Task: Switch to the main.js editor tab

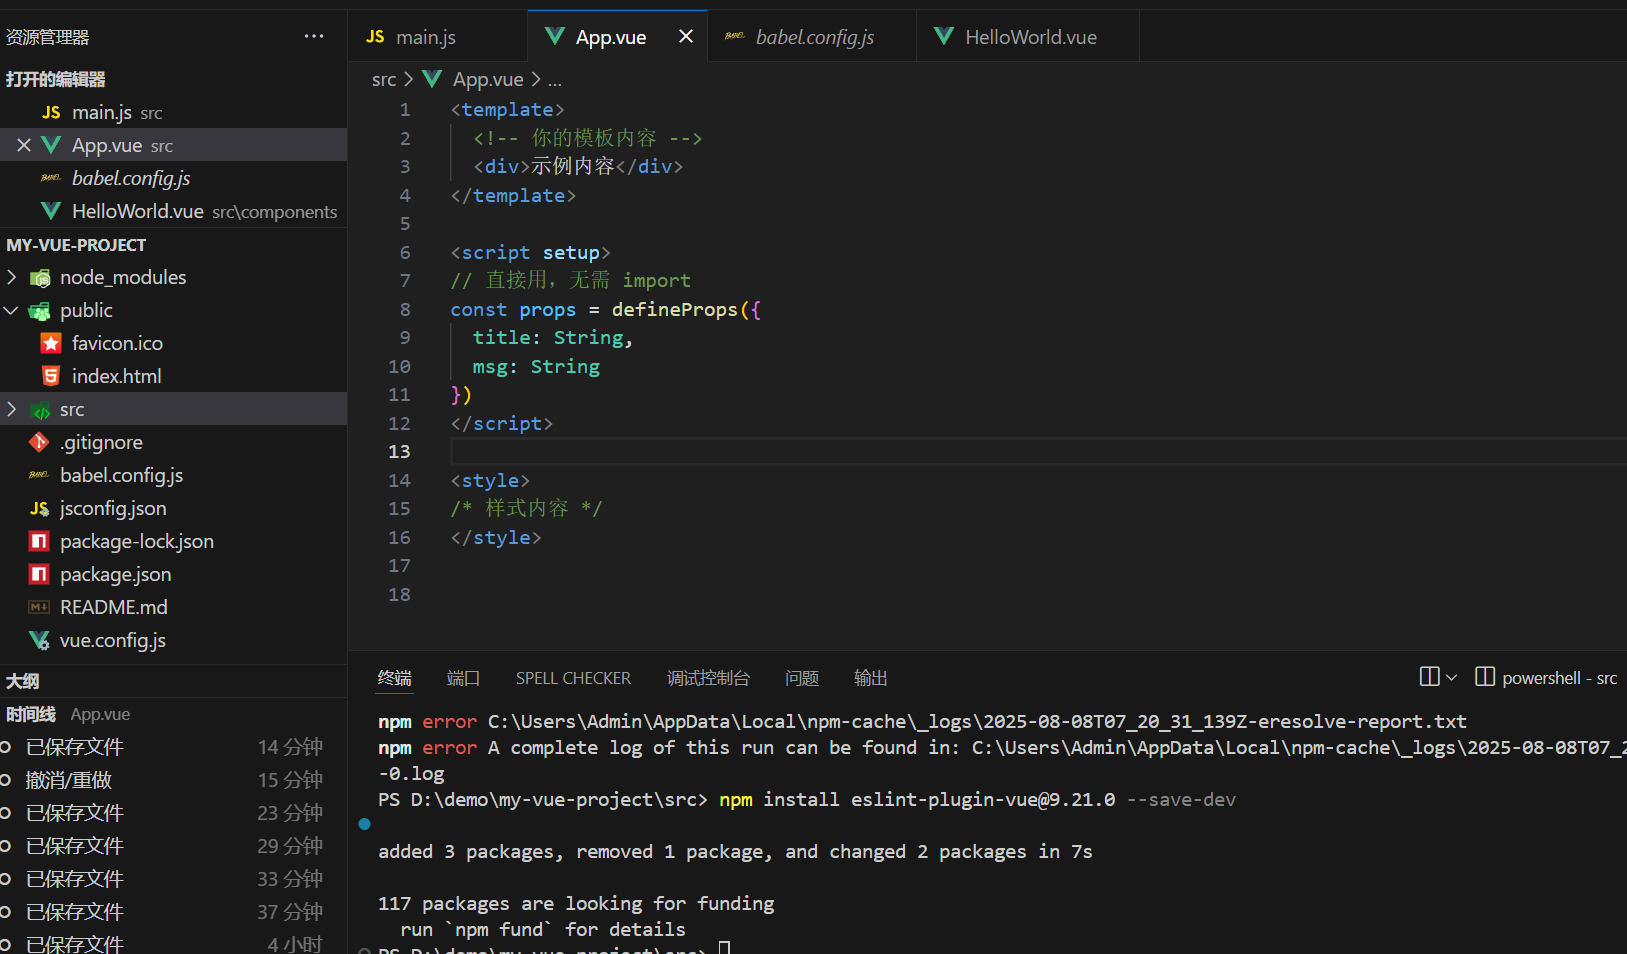Action: [x=439, y=37]
